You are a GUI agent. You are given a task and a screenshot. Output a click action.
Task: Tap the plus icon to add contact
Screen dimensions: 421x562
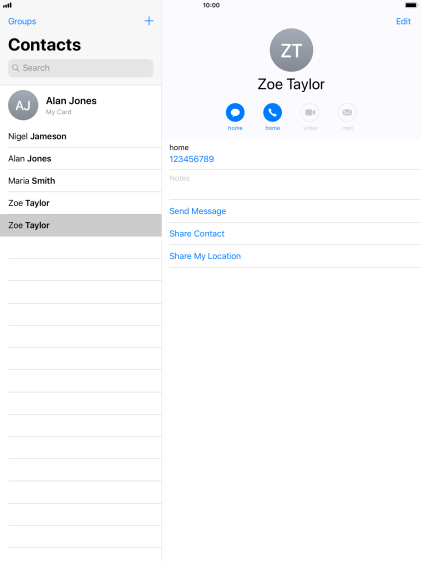(x=149, y=21)
